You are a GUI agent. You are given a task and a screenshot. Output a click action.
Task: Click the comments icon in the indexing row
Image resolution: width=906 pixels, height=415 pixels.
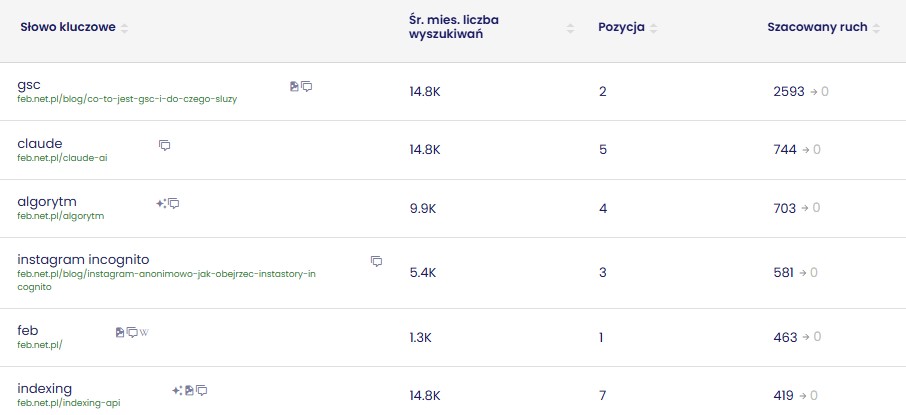pyautogui.click(x=202, y=390)
